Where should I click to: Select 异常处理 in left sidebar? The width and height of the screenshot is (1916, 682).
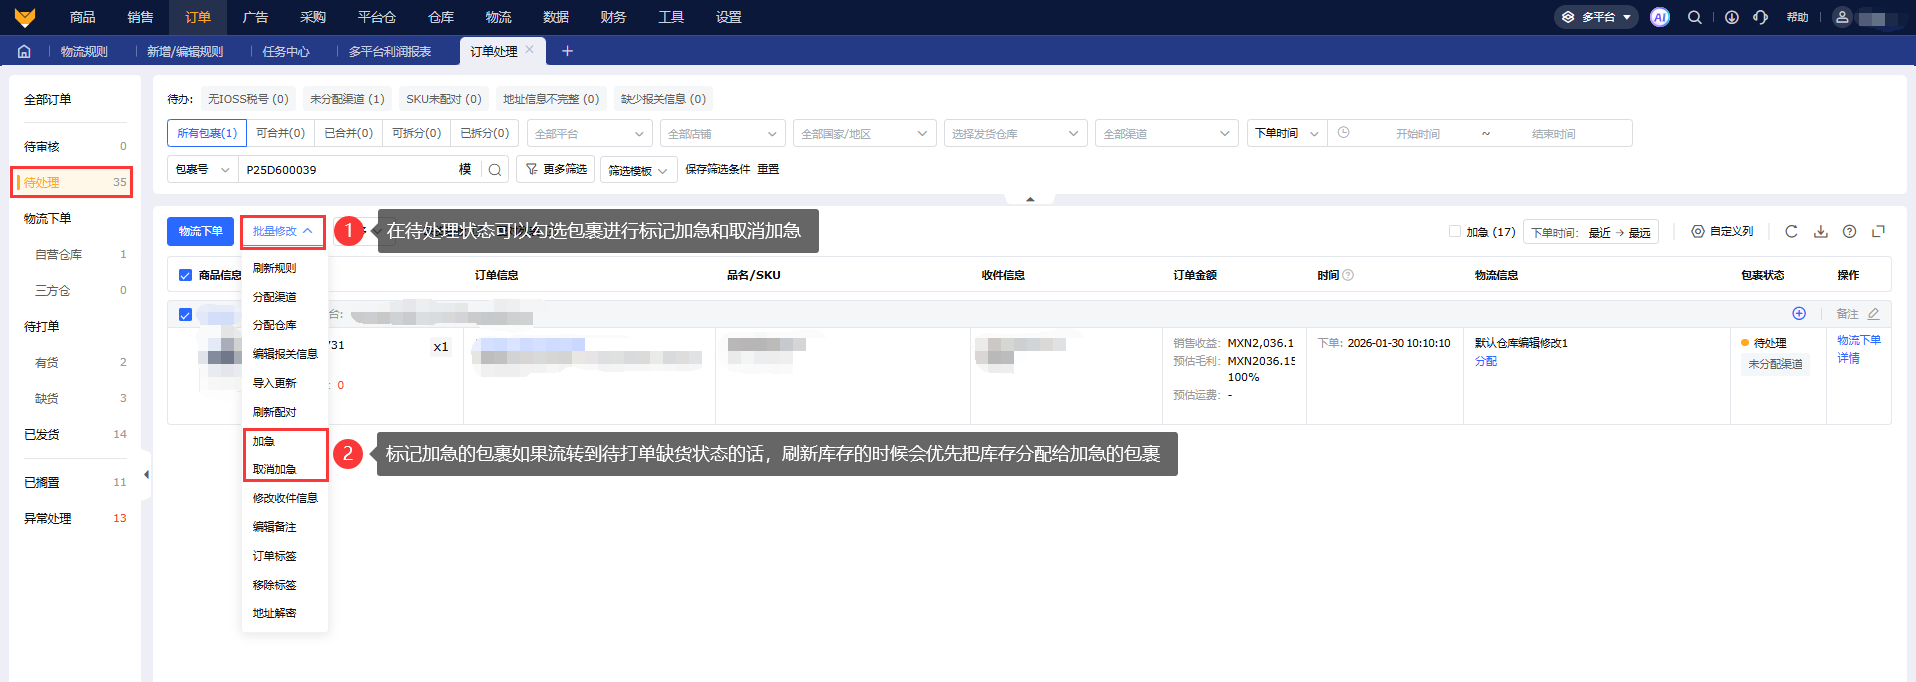coord(73,518)
